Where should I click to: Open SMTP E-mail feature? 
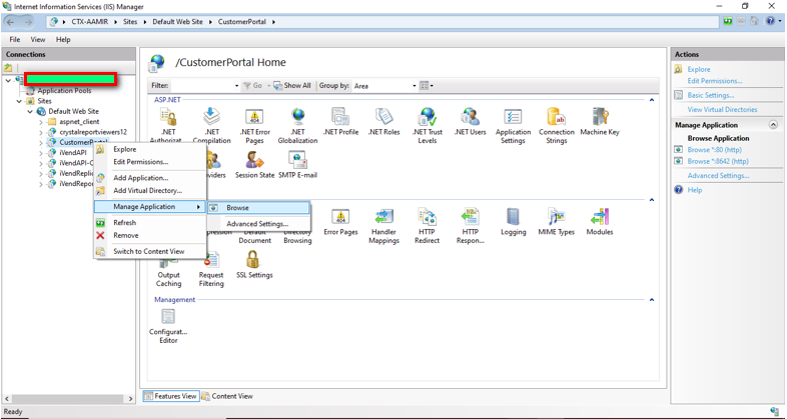click(x=298, y=165)
